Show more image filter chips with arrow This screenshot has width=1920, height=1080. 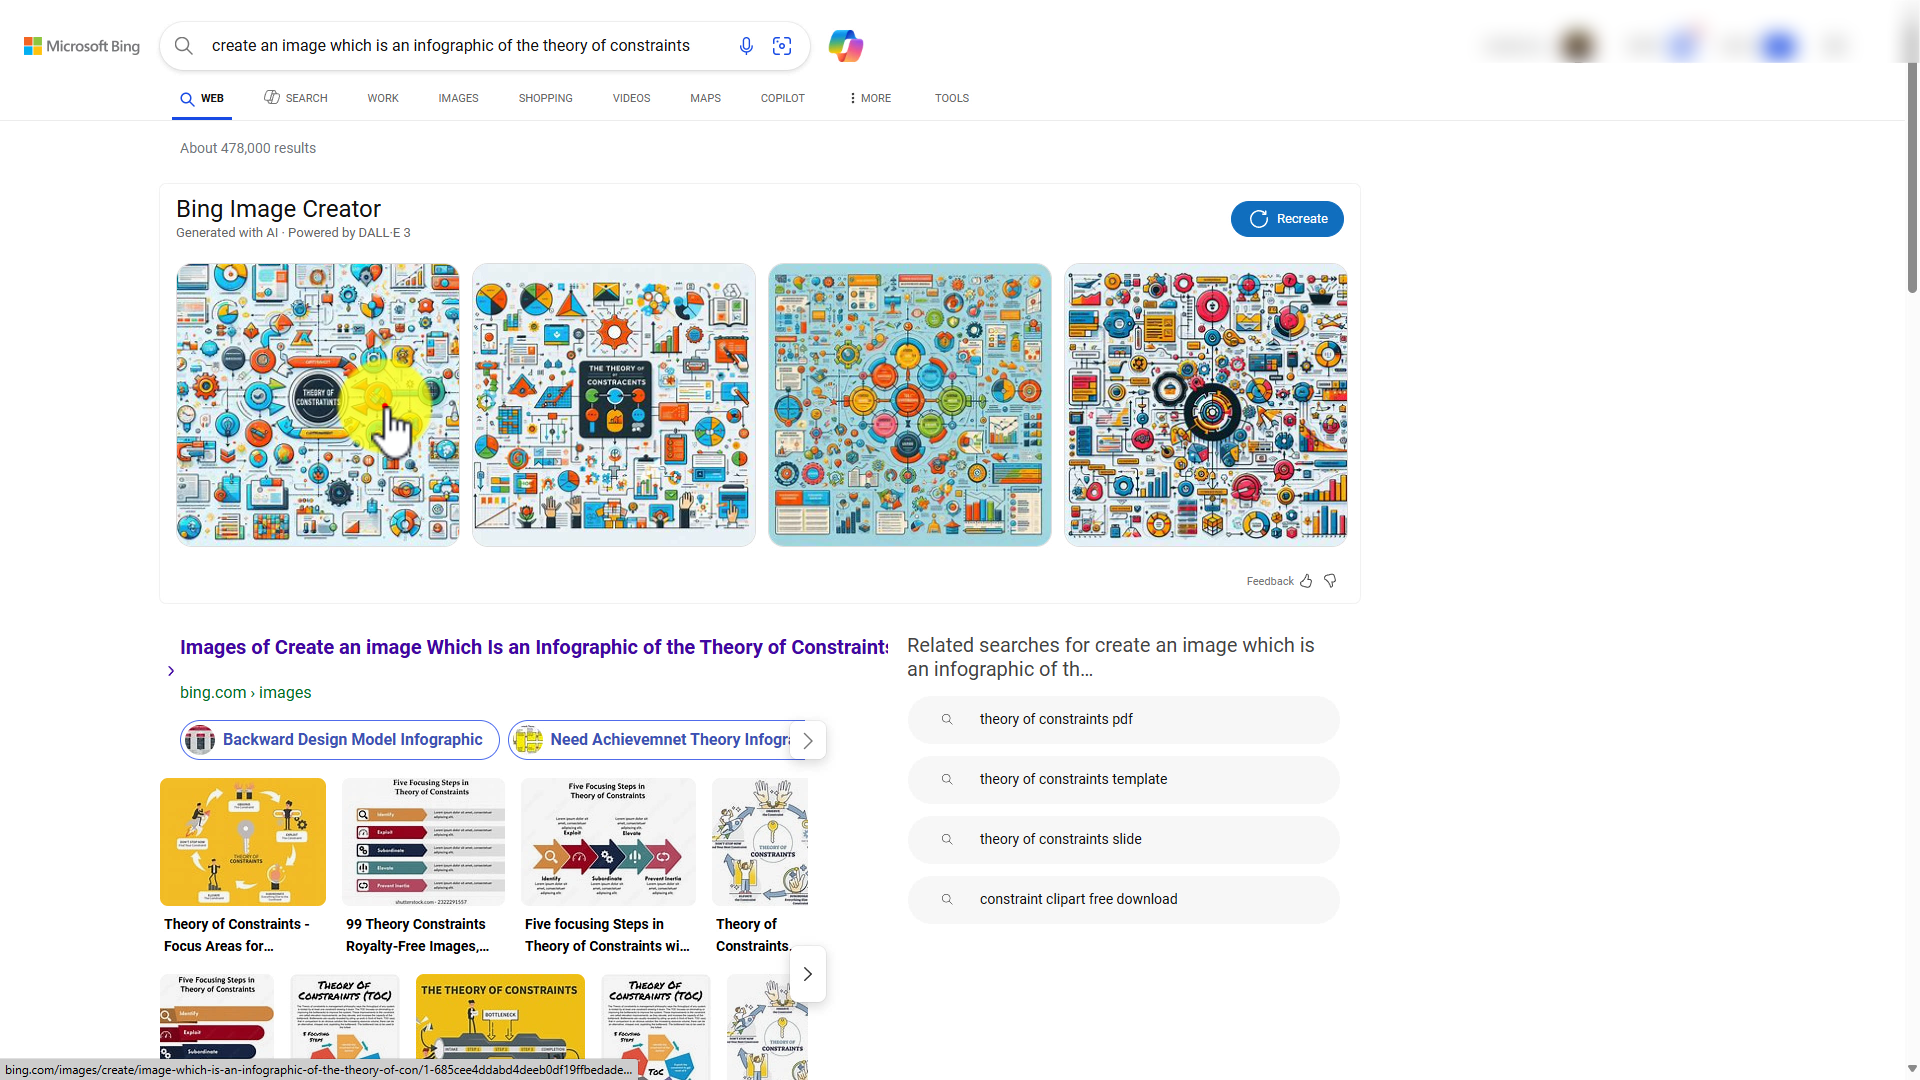(x=808, y=740)
